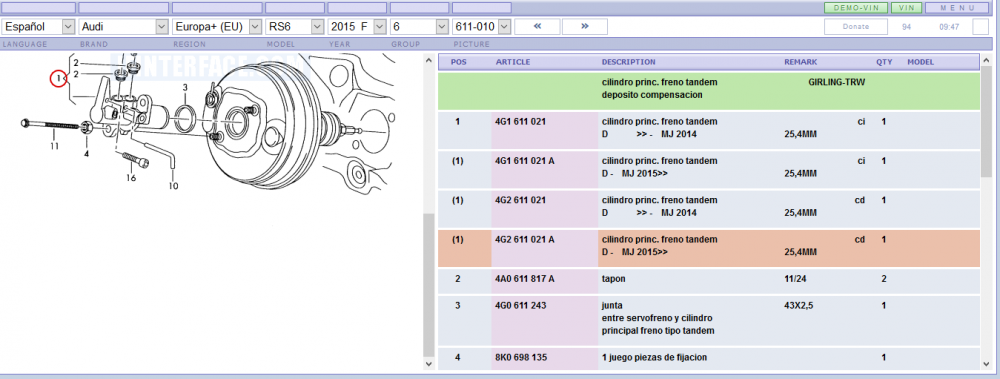Open the Brand dropdown showing Audi
Image resolution: width=1000 pixels, height=379 pixels.
[x=124, y=27]
